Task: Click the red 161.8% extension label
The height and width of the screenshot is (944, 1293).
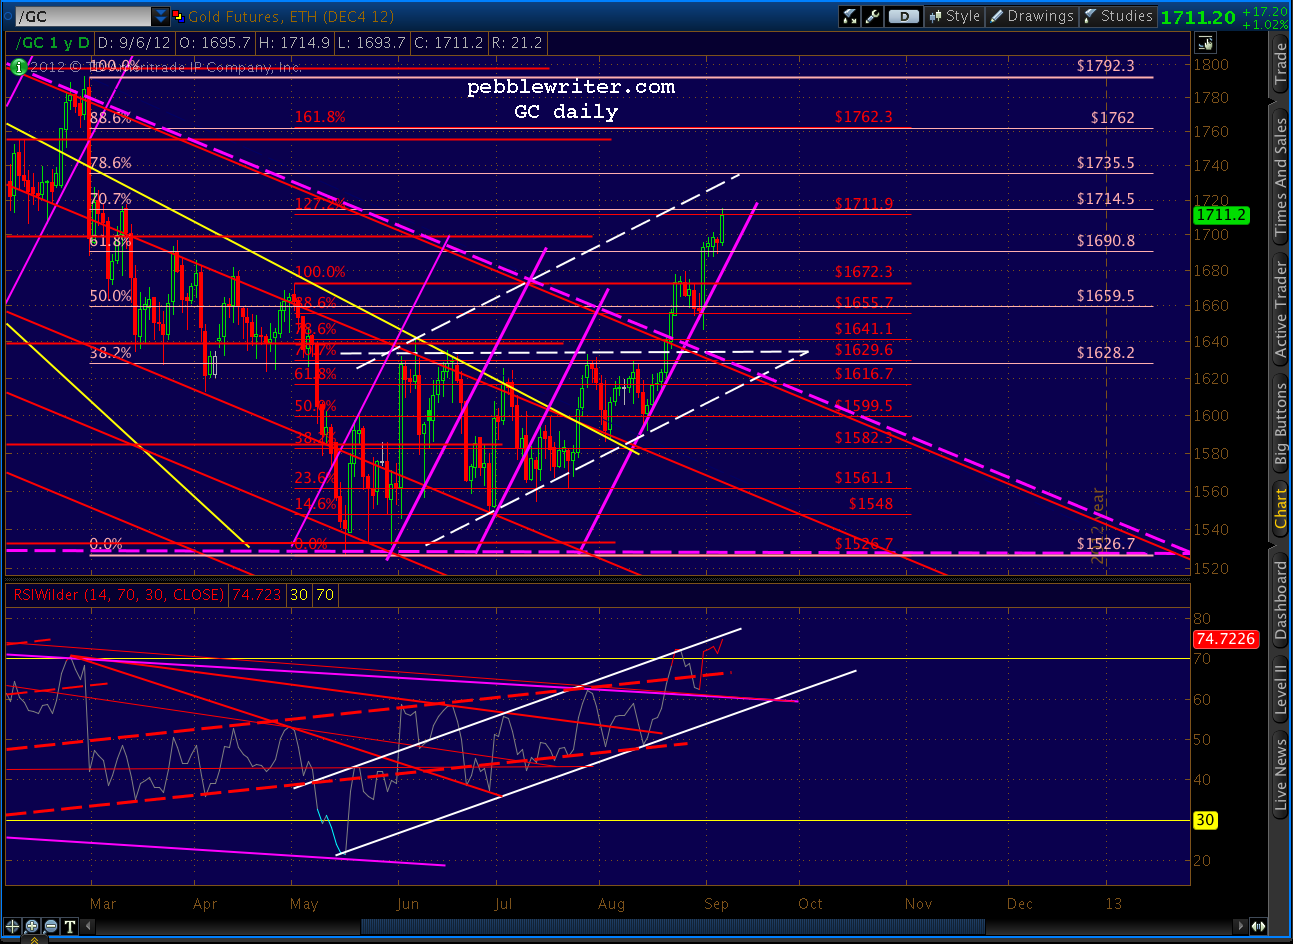Action: 320,117
